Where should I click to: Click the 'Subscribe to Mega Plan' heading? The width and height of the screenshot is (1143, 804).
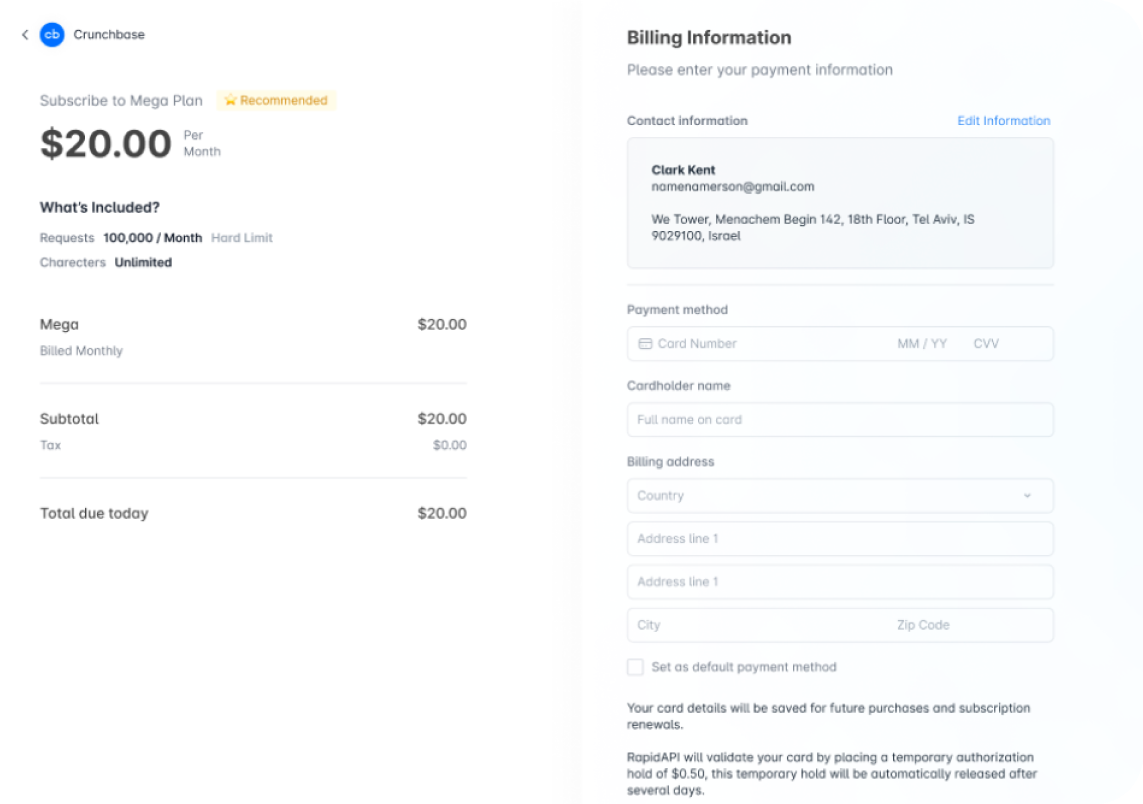pyautogui.click(x=120, y=100)
